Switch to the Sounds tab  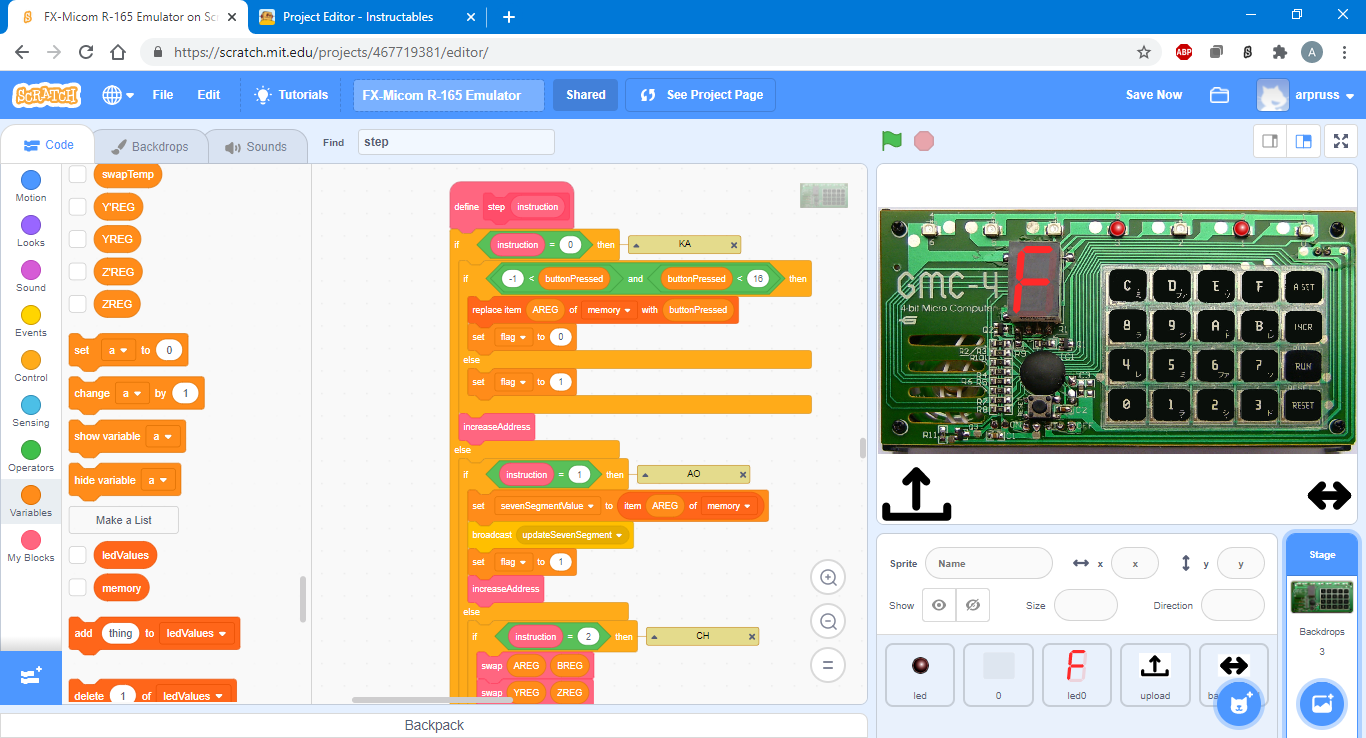coord(256,147)
